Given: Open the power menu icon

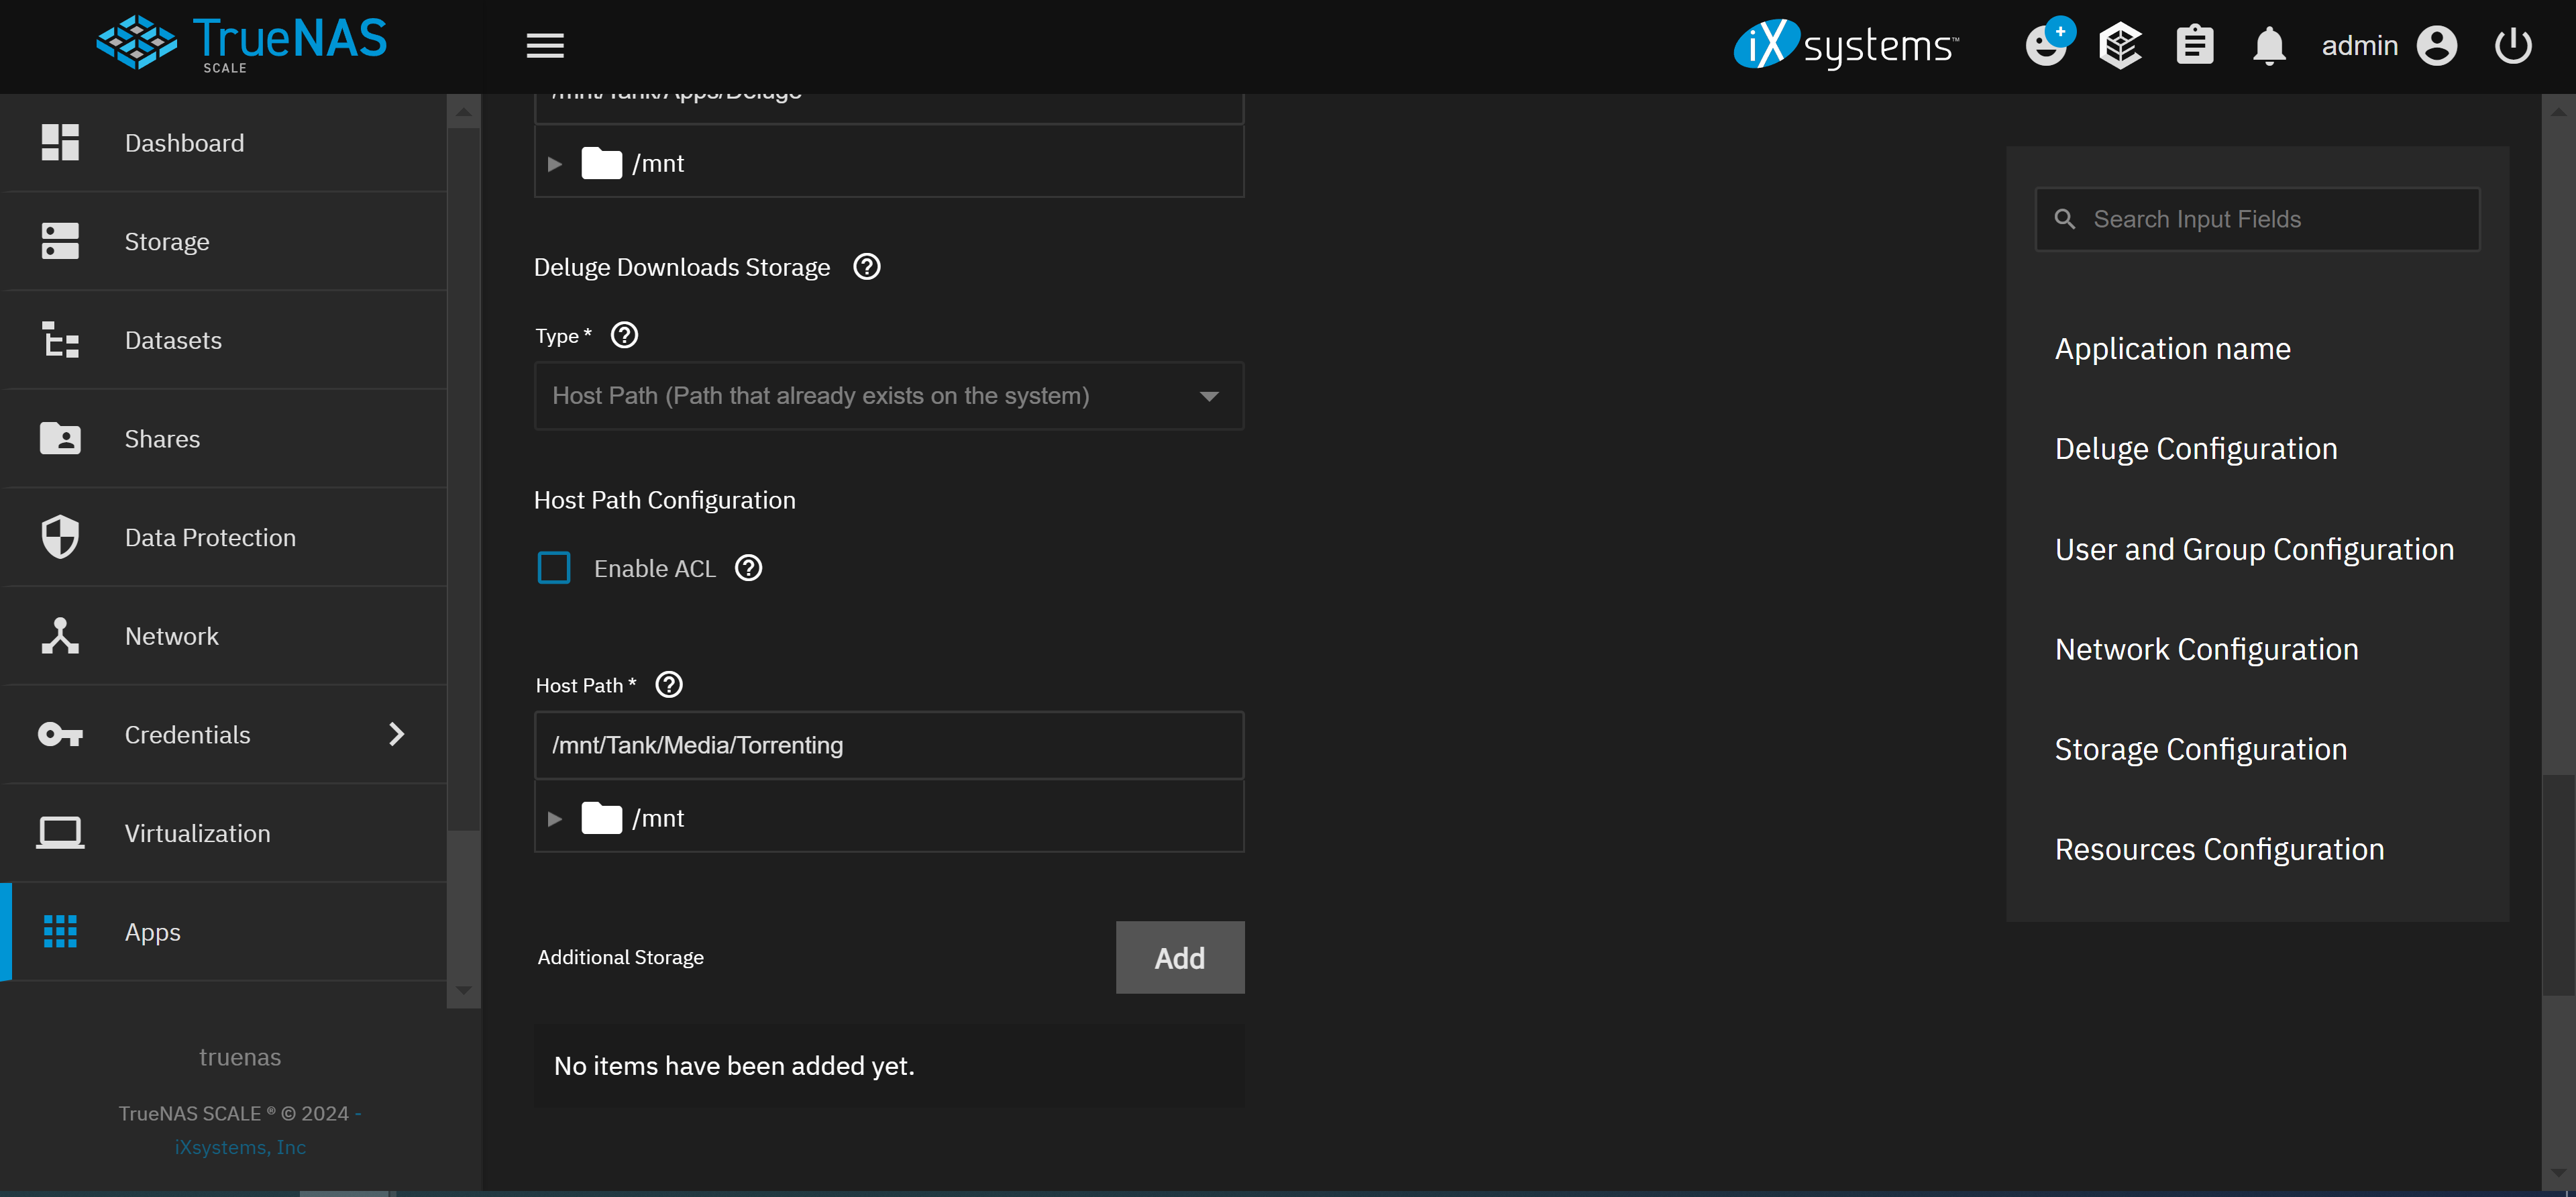Looking at the screenshot, I should tap(2513, 45).
